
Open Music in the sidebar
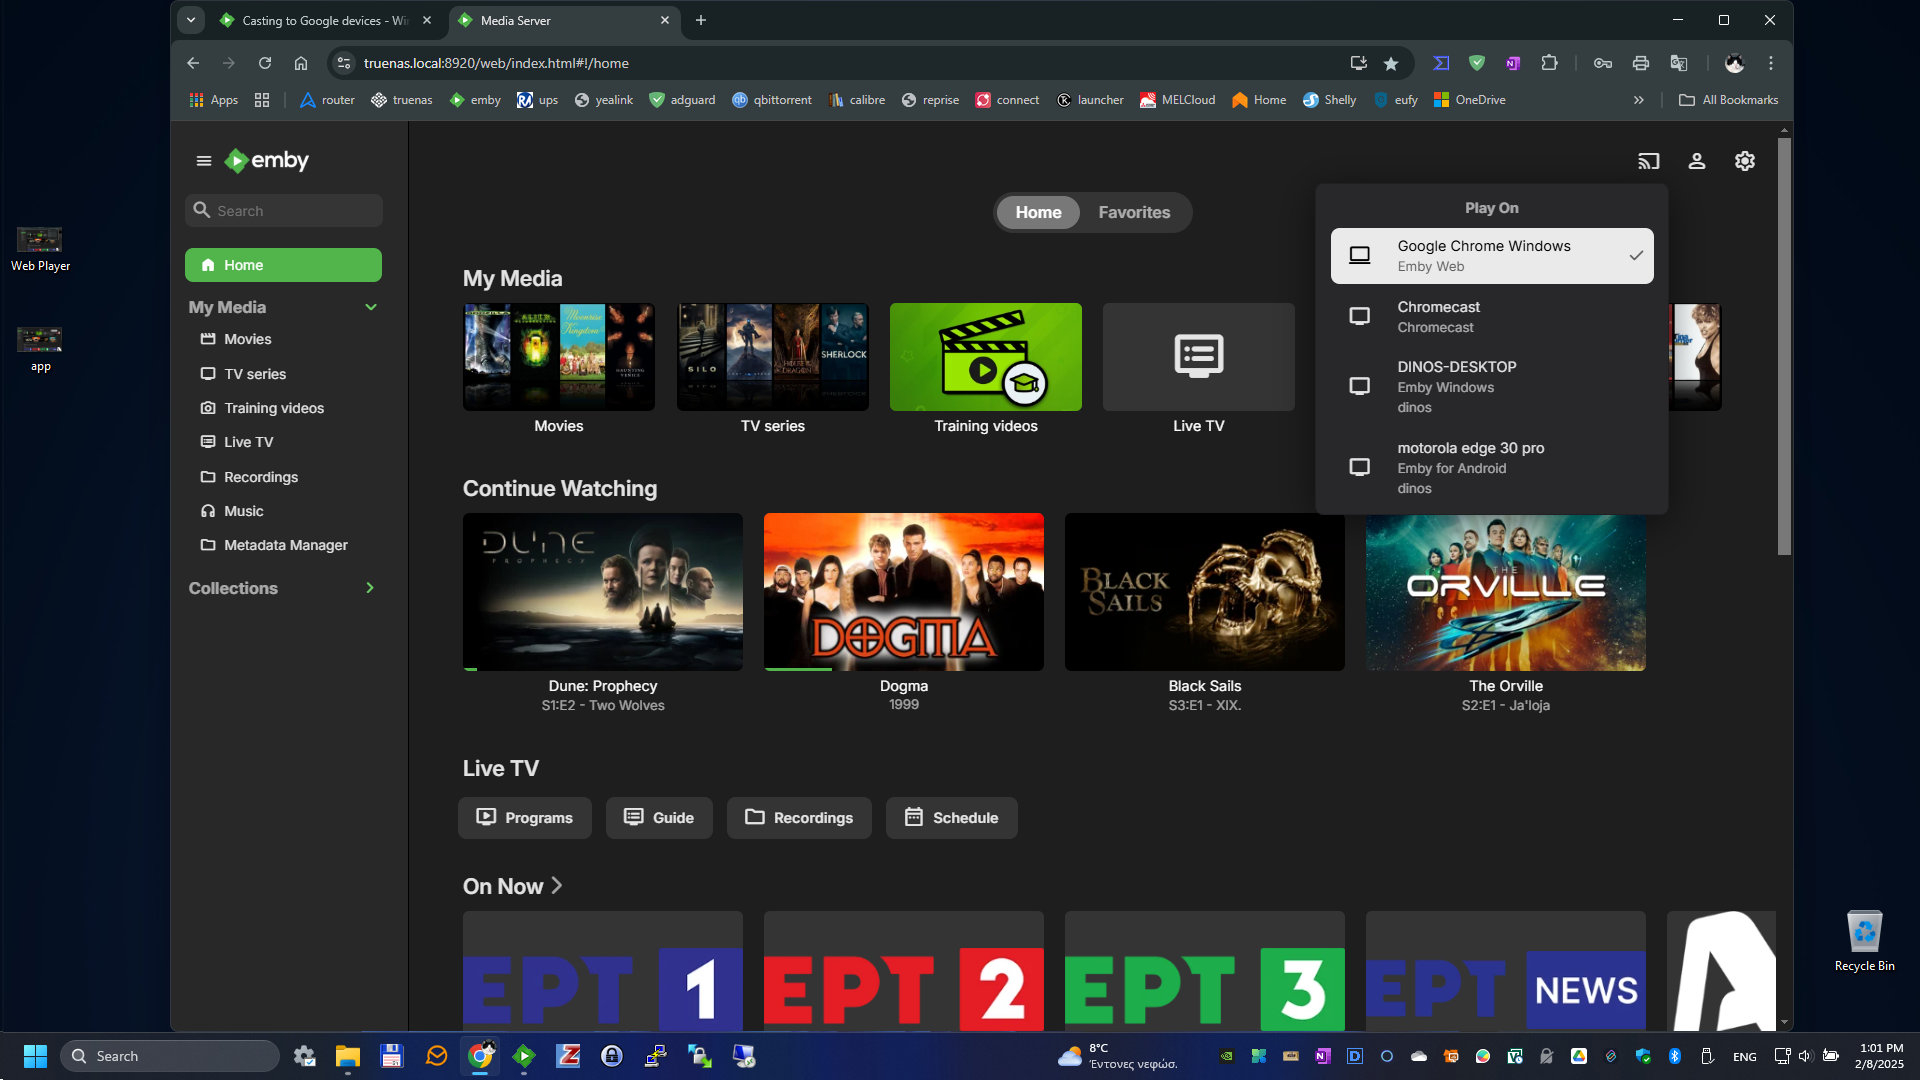243,511
